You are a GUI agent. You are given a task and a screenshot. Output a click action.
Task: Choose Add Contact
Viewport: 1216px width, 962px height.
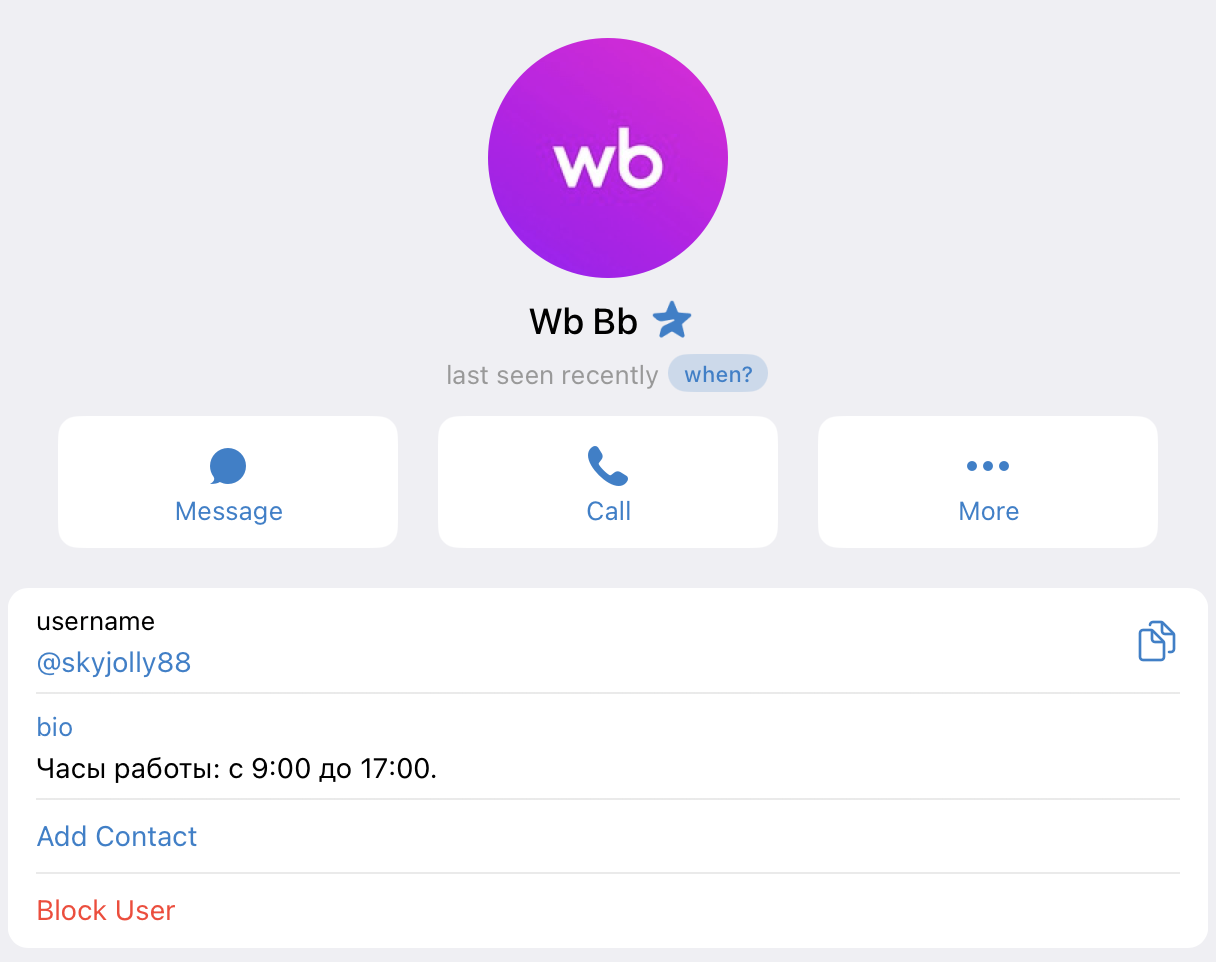click(117, 836)
